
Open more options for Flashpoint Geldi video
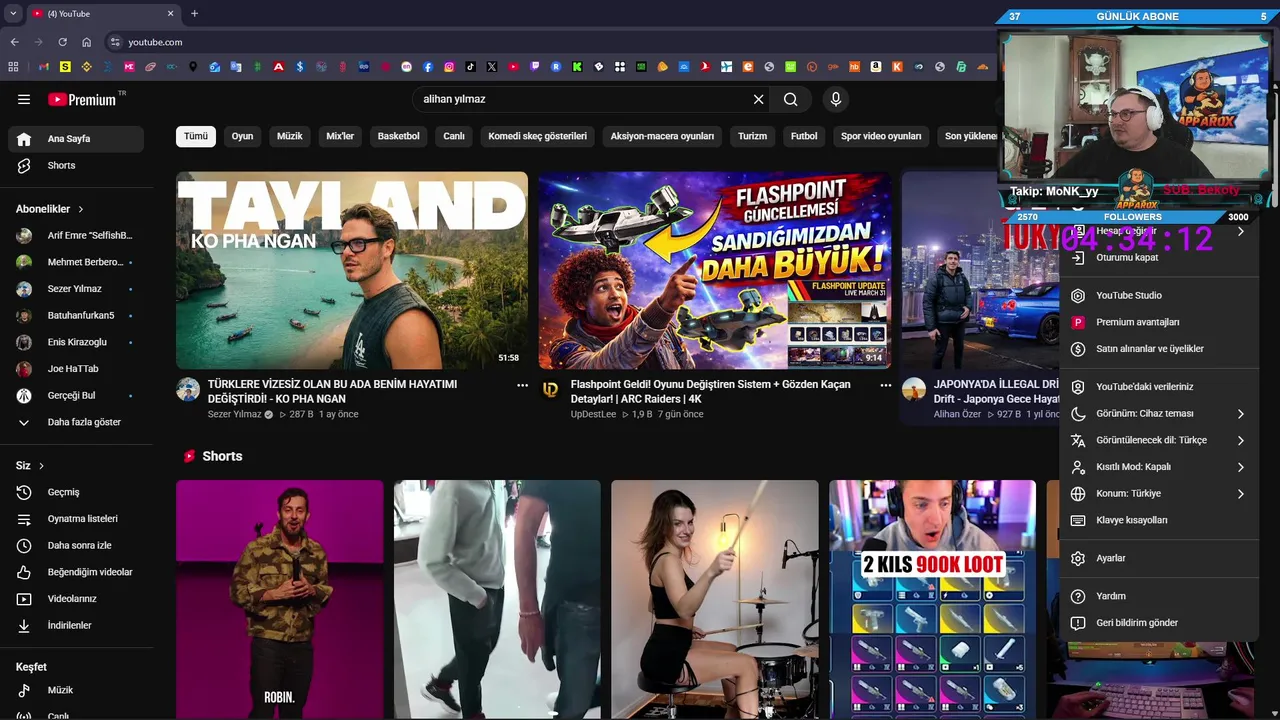pyautogui.click(x=885, y=385)
